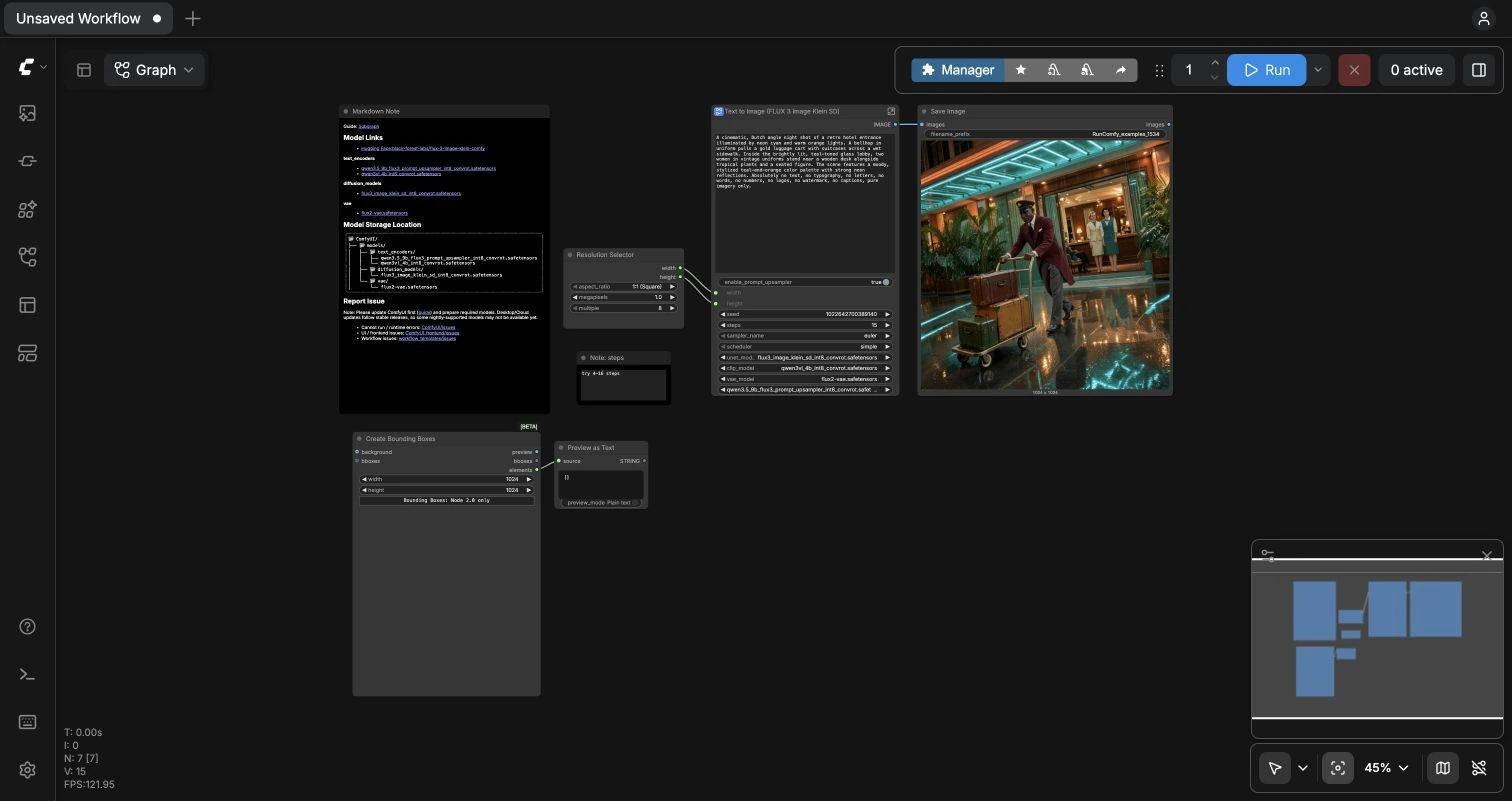Toggle the preview_mode Plain text switch
Viewport: 1512px width, 801px height.
pos(635,503)
